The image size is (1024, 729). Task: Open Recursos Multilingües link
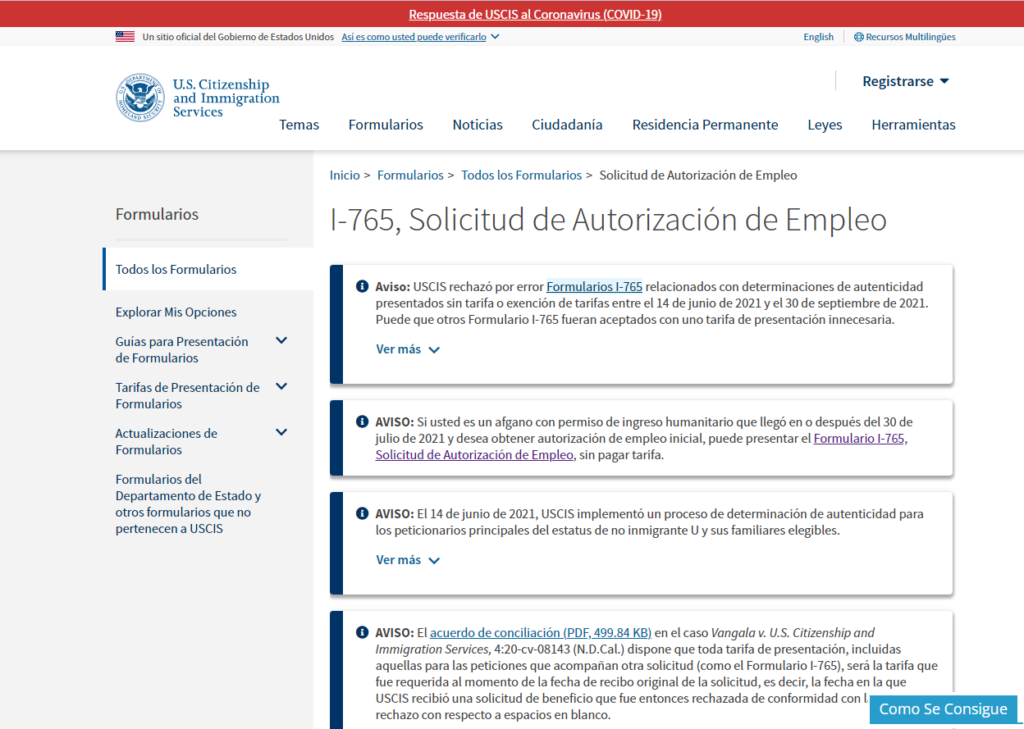pos(910,37)
